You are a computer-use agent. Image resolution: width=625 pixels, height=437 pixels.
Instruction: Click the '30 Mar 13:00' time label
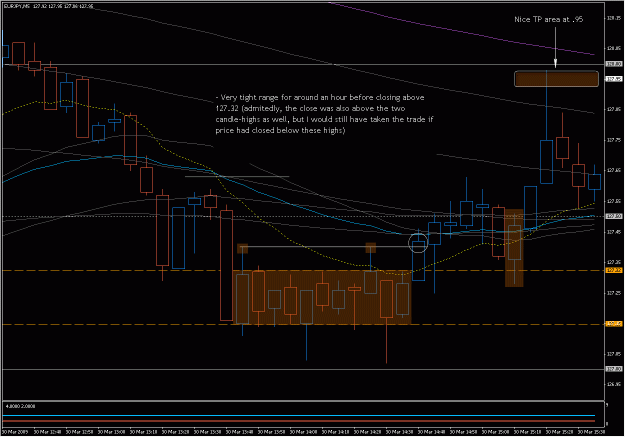111,432
